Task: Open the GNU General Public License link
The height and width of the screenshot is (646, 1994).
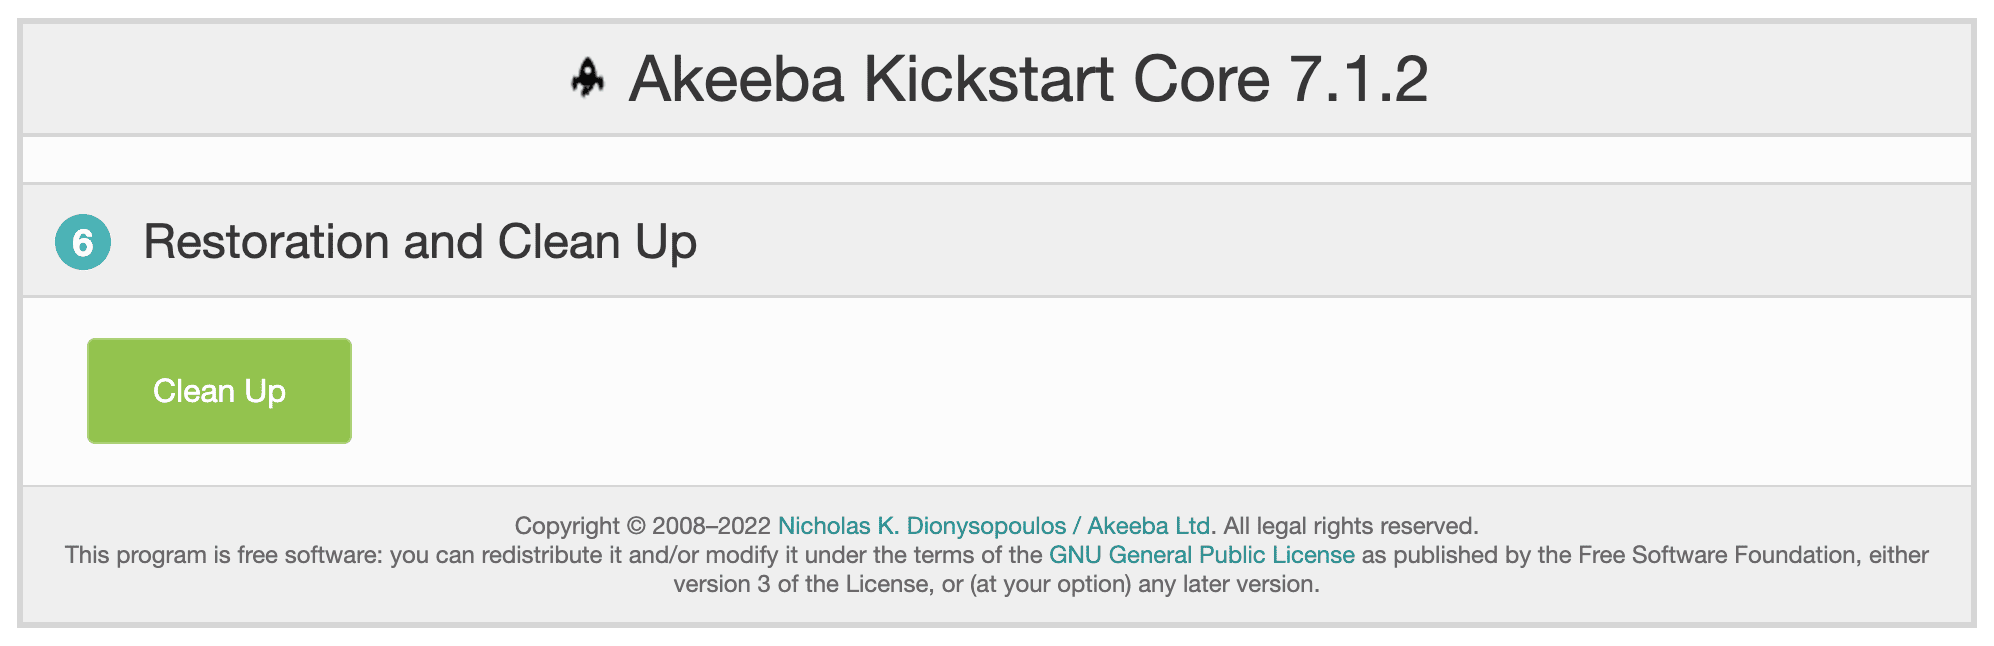Action: tap(1201, 555)
